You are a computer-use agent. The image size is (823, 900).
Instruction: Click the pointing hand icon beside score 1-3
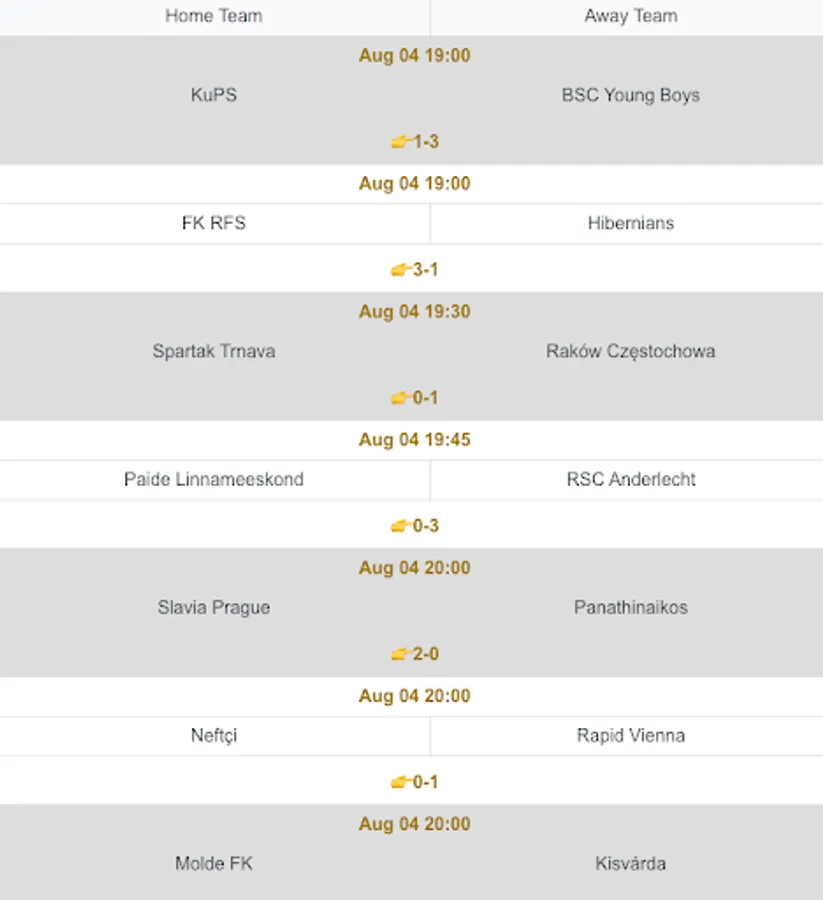(401, 142)
